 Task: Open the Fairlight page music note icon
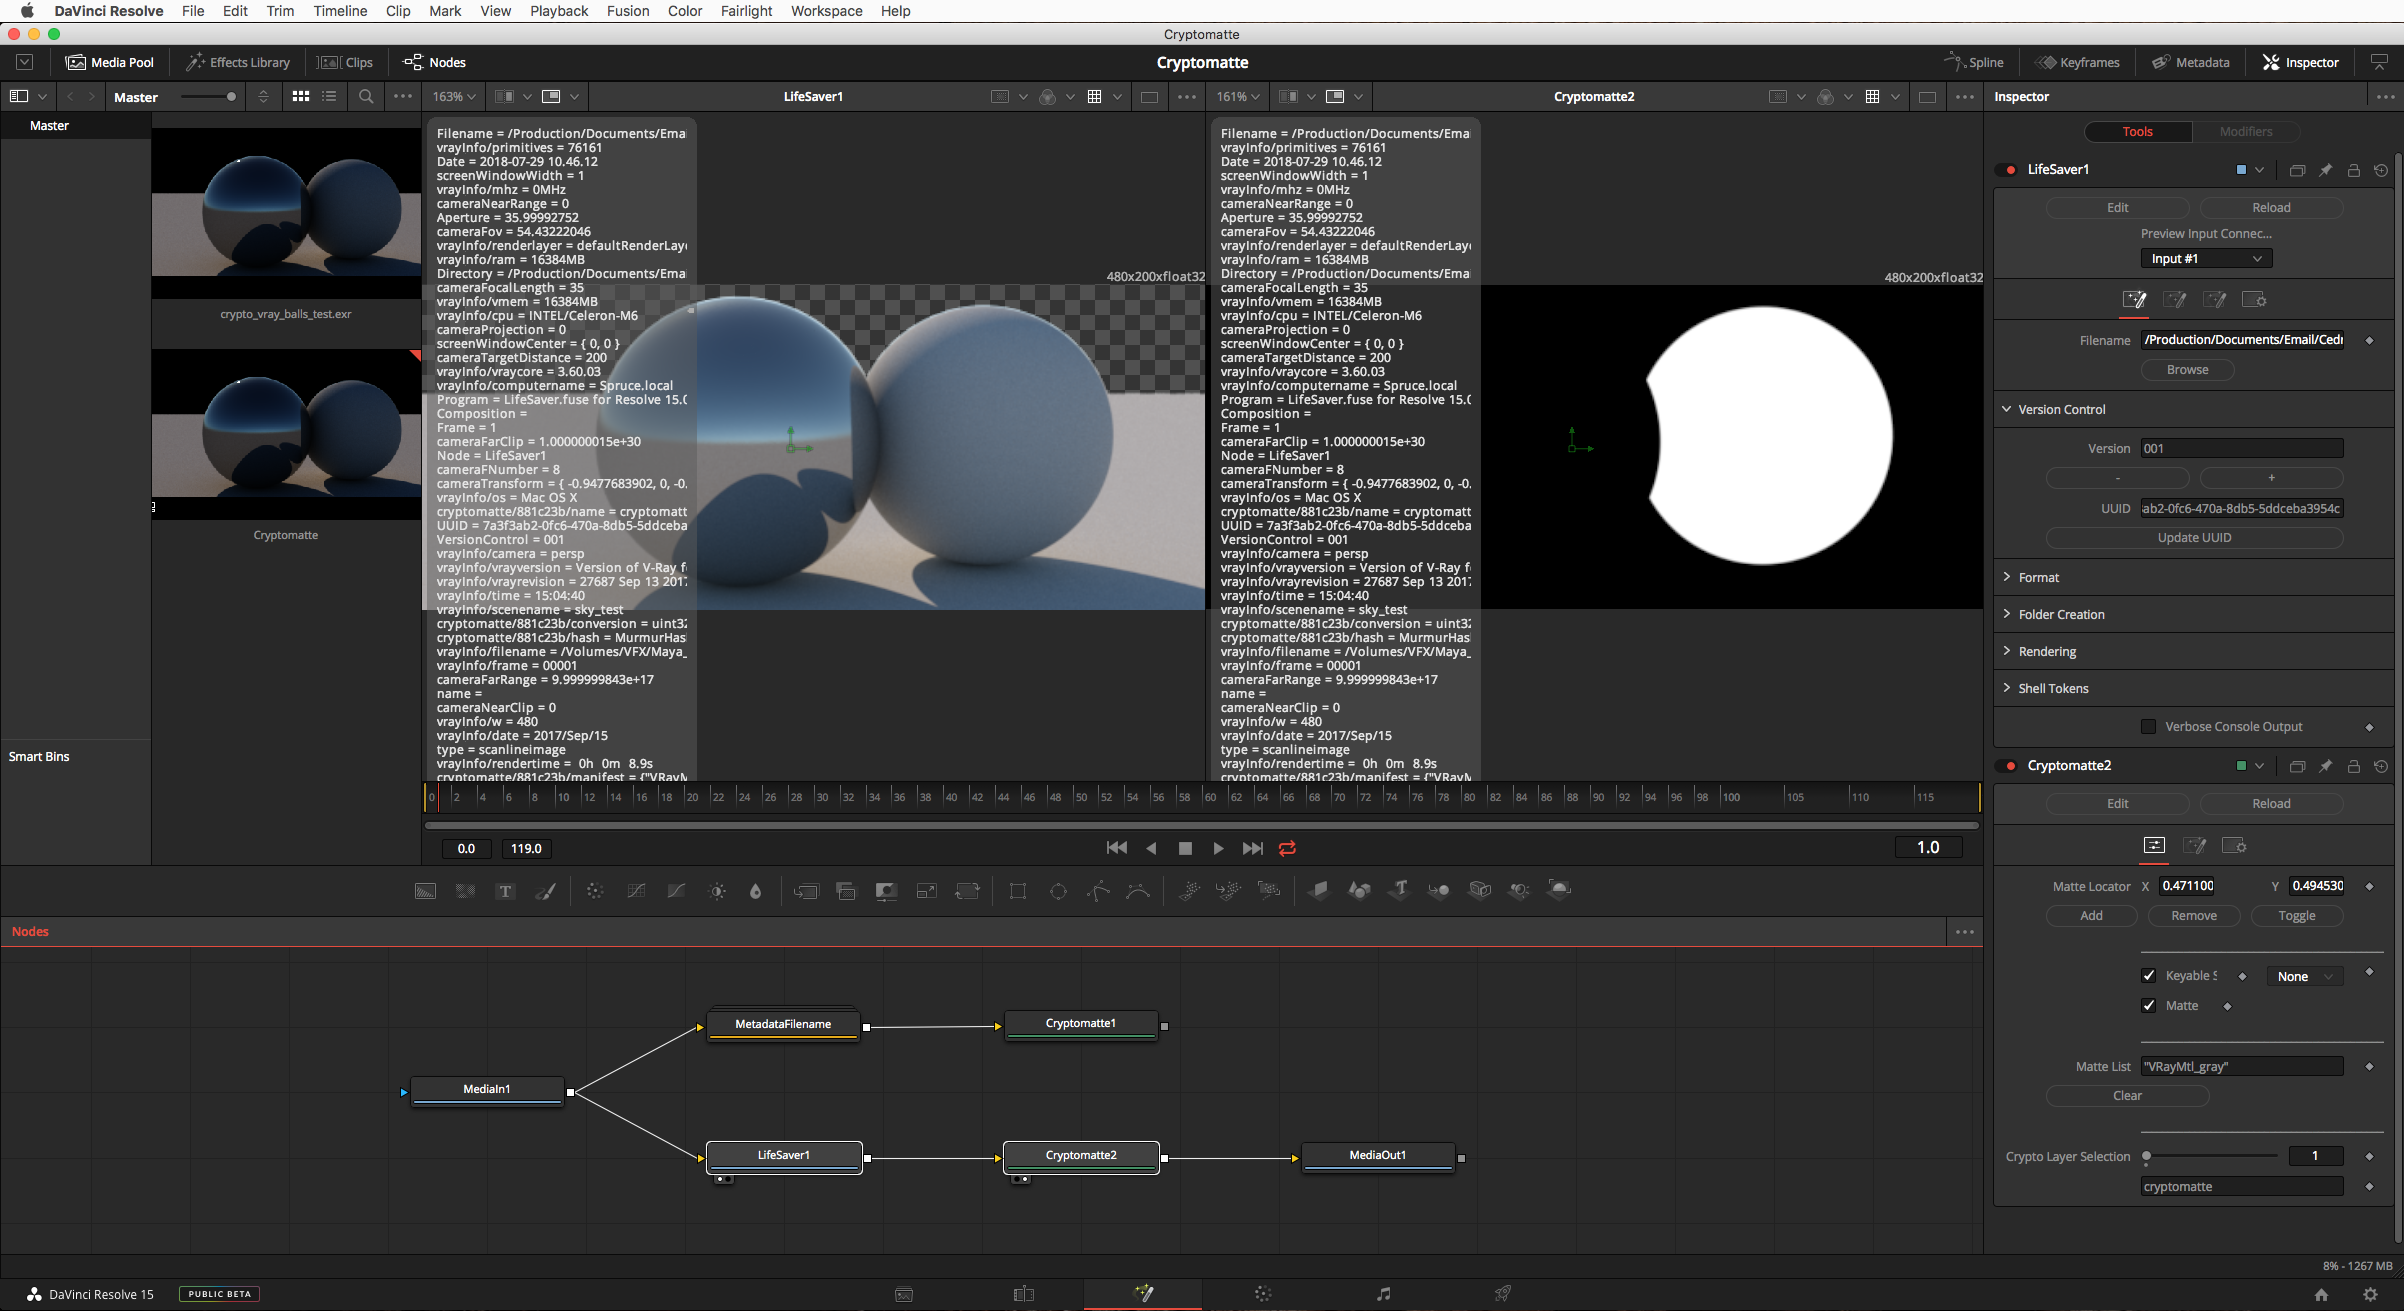click(1383, 1293)
